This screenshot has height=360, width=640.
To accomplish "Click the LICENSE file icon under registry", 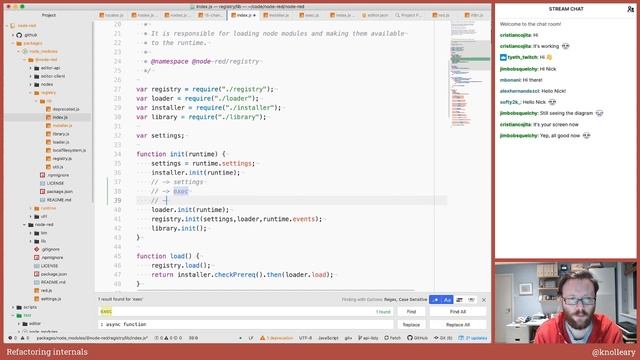I will click(x=42, y=183).
